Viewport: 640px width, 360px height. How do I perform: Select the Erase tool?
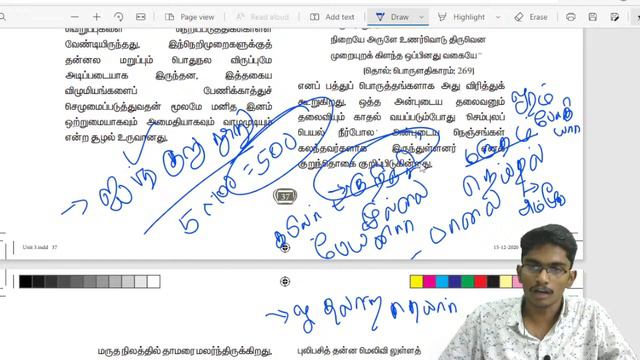click(x=531, y=17)
